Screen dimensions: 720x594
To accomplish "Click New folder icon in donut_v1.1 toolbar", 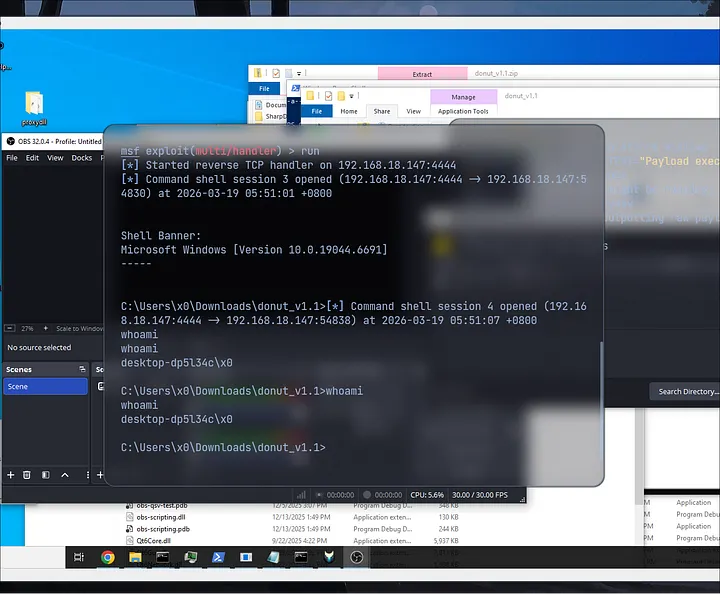I will 341,95.
